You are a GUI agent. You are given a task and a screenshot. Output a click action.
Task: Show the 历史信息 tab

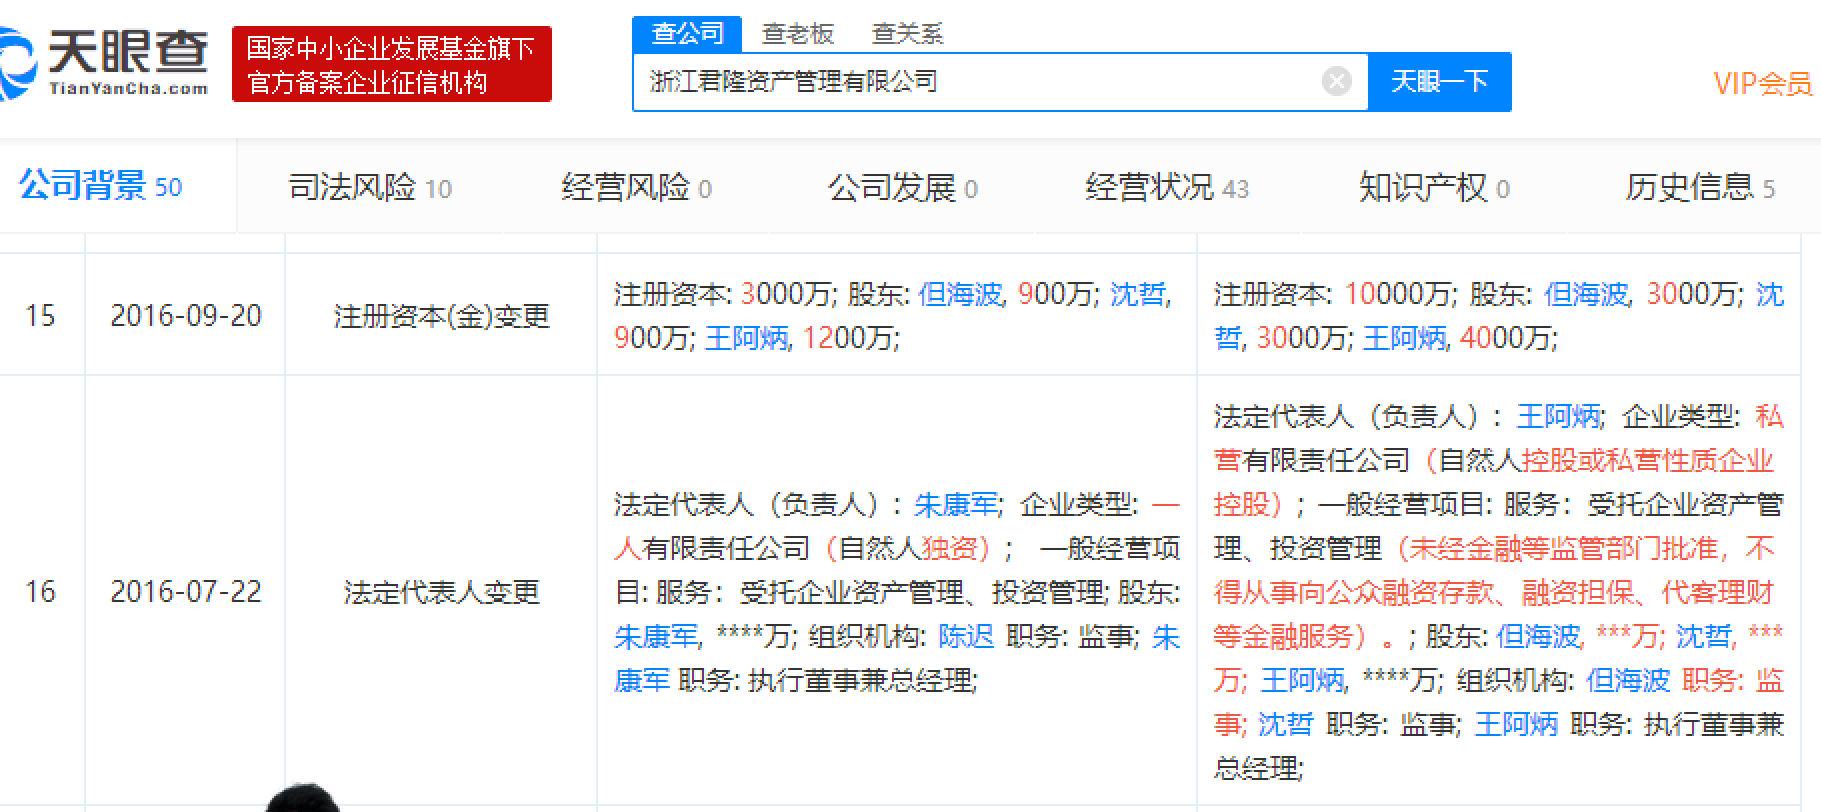coord(1700,187)
